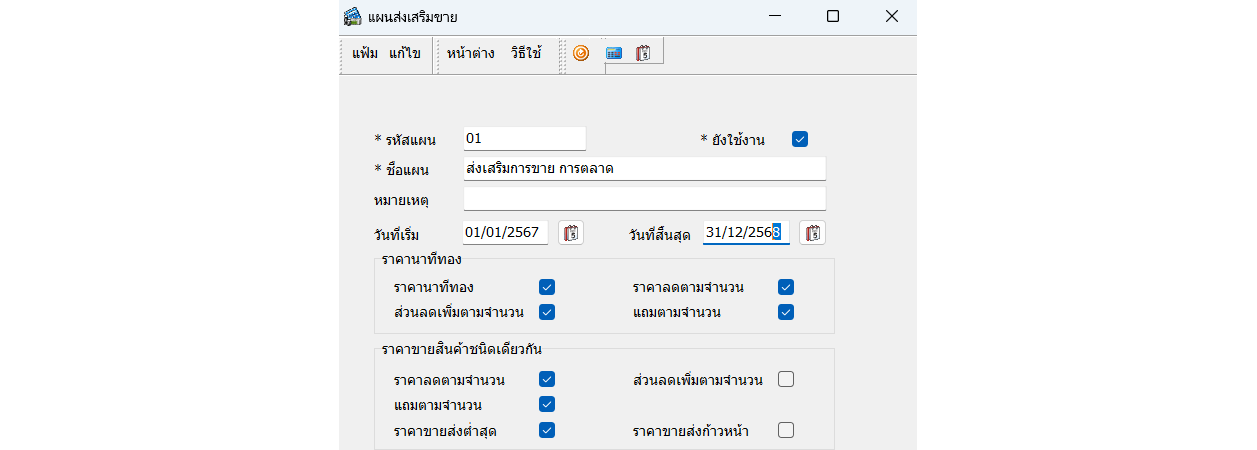The image size is (1257, 450).
Task: Open calendar picker for วันที่สิ้นสุด
Action: tap(813, 233)
